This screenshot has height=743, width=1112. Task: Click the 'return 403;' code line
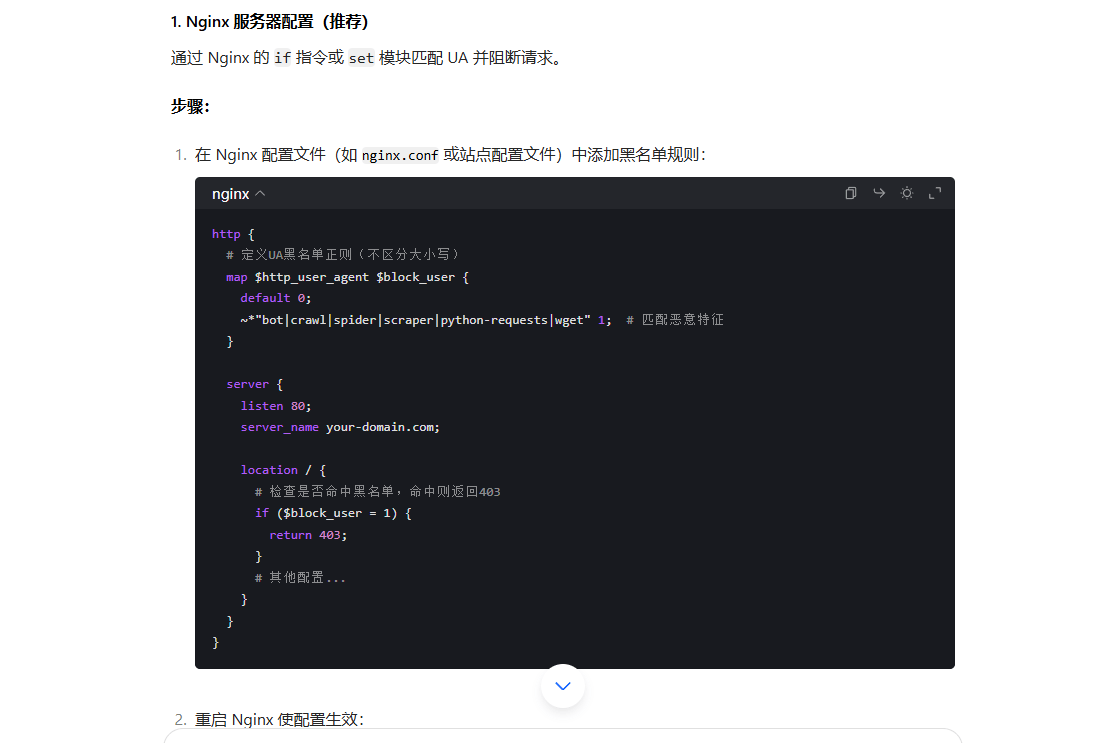click(308, 535)
